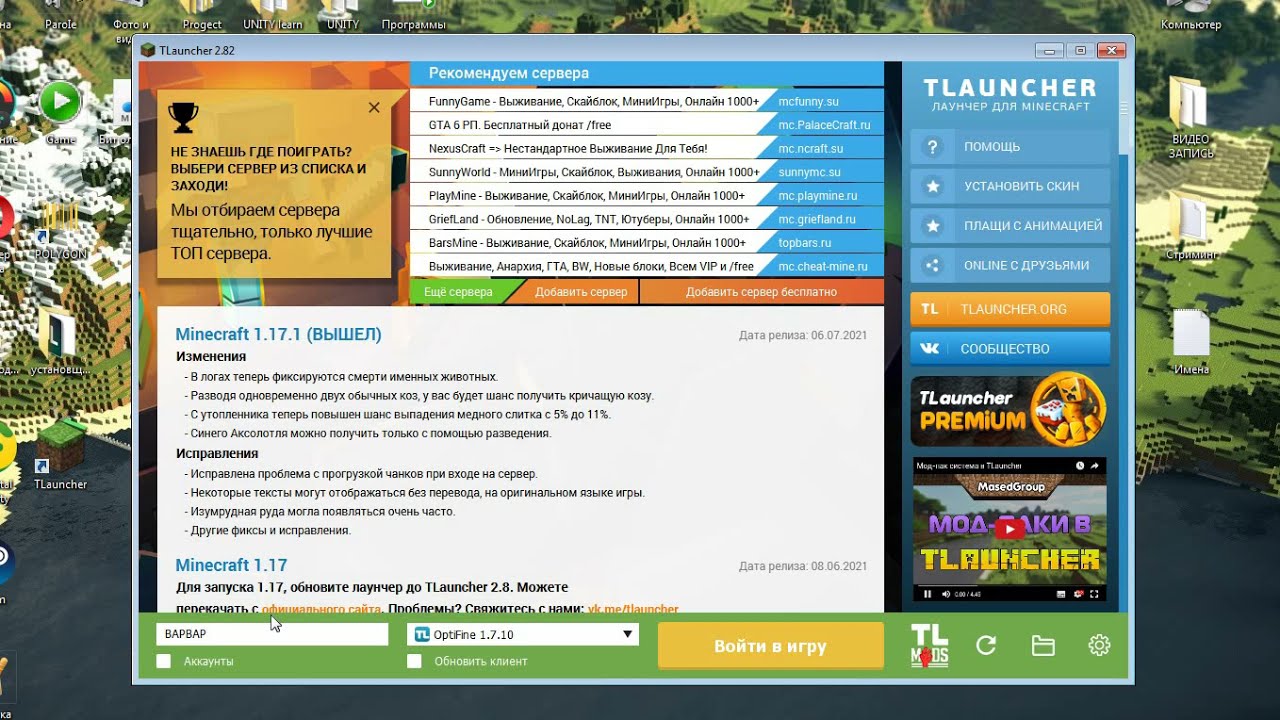The image size is (1280, 720).
Task: Open the TL Mods mod-pack icon
Action: (929, 645)
